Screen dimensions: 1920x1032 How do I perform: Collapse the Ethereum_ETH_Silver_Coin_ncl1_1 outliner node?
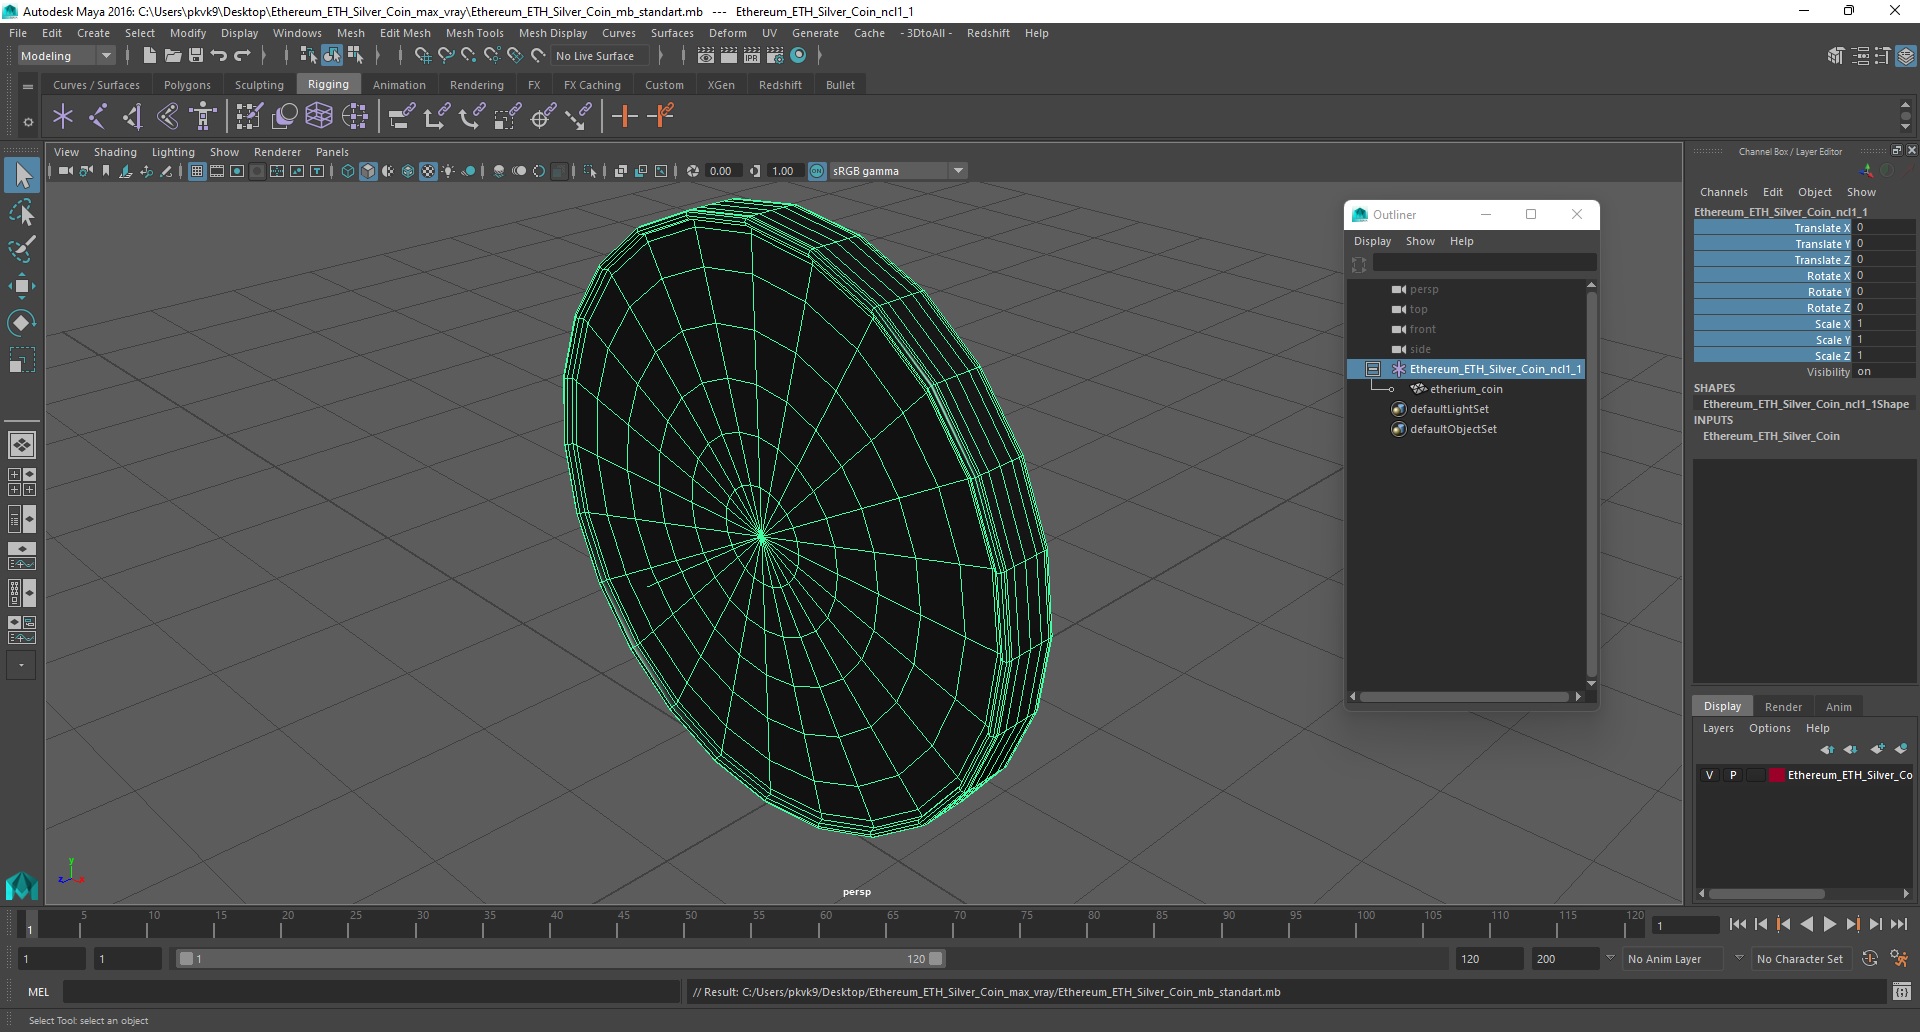tap(1373, 369)
